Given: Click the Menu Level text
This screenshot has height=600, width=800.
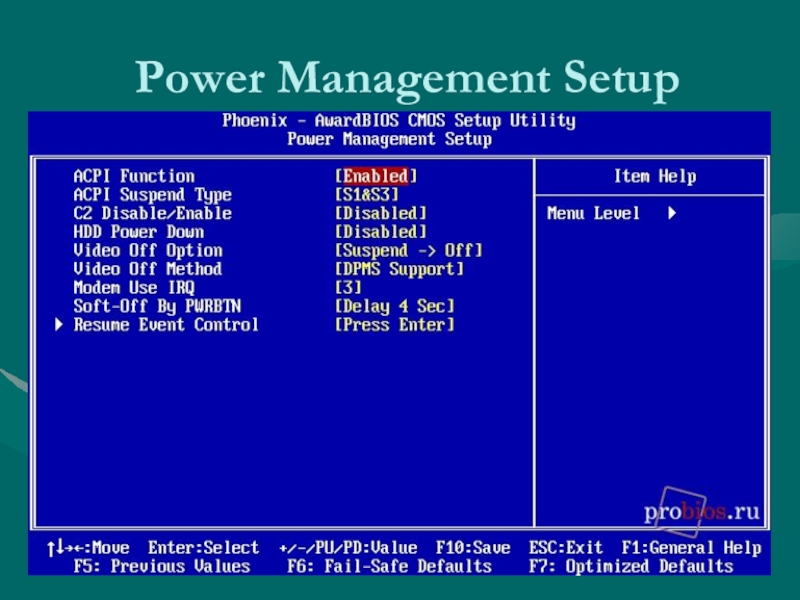Looking at the screenshot, I should 593,213.
